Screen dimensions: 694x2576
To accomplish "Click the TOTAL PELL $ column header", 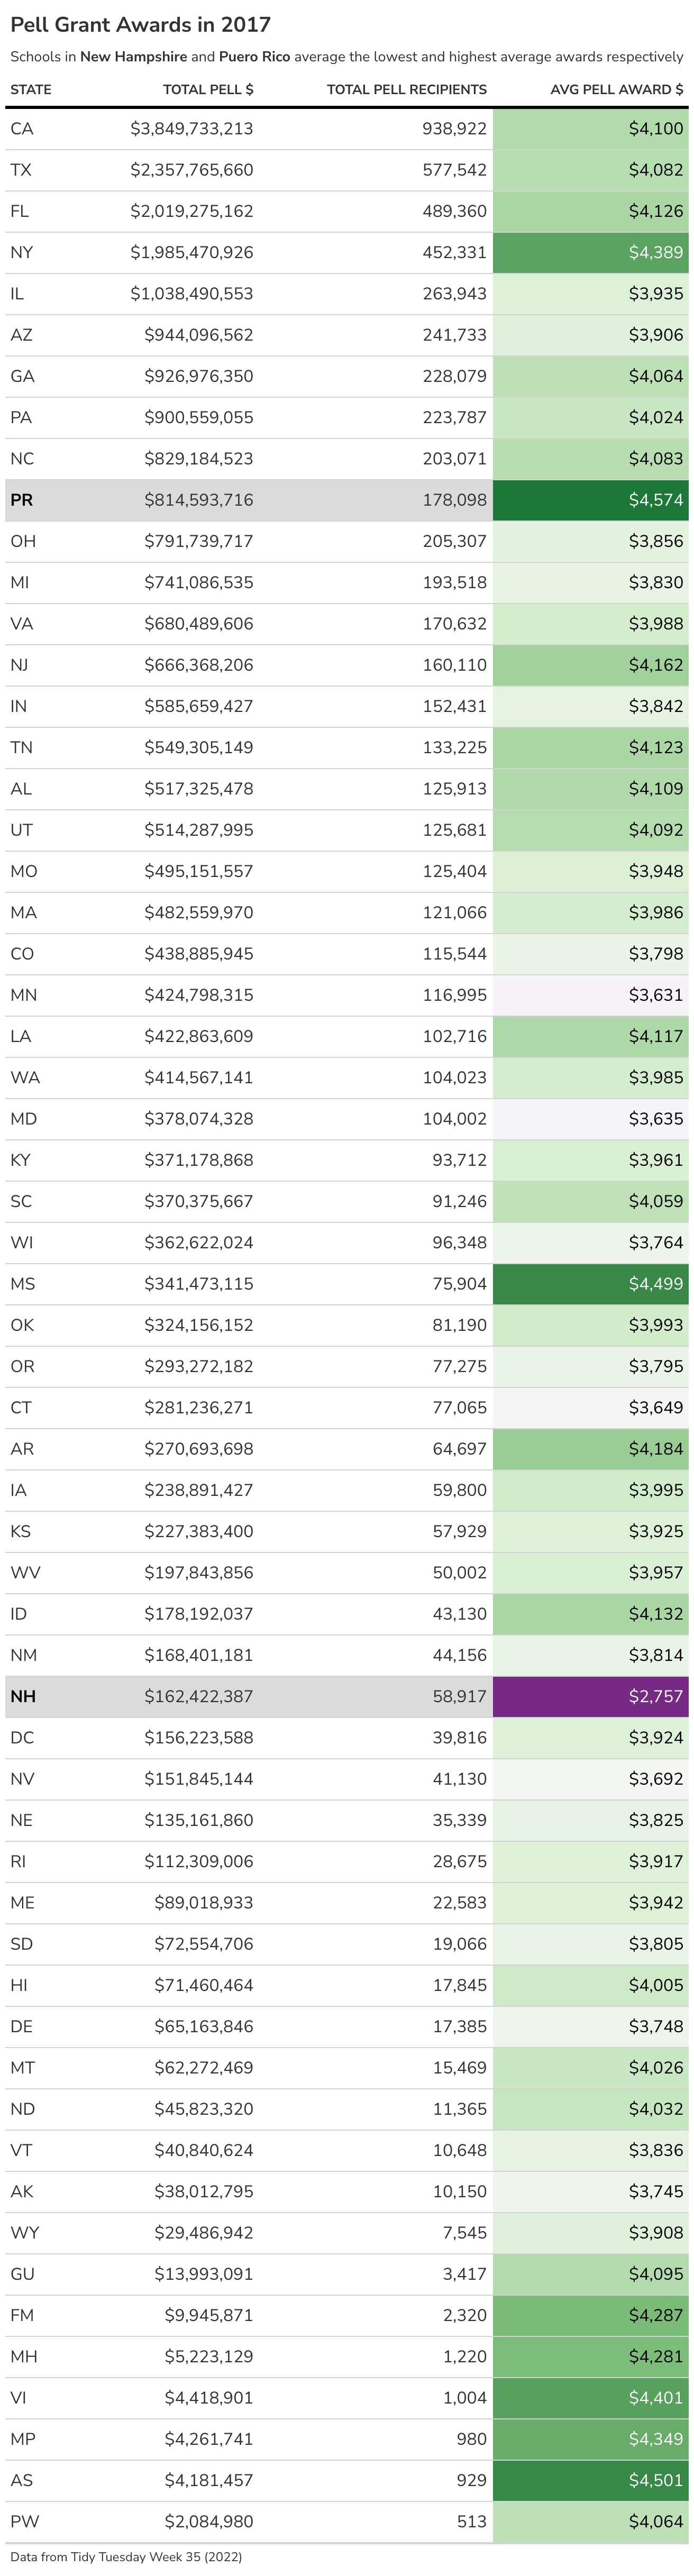I will (208, 89).
